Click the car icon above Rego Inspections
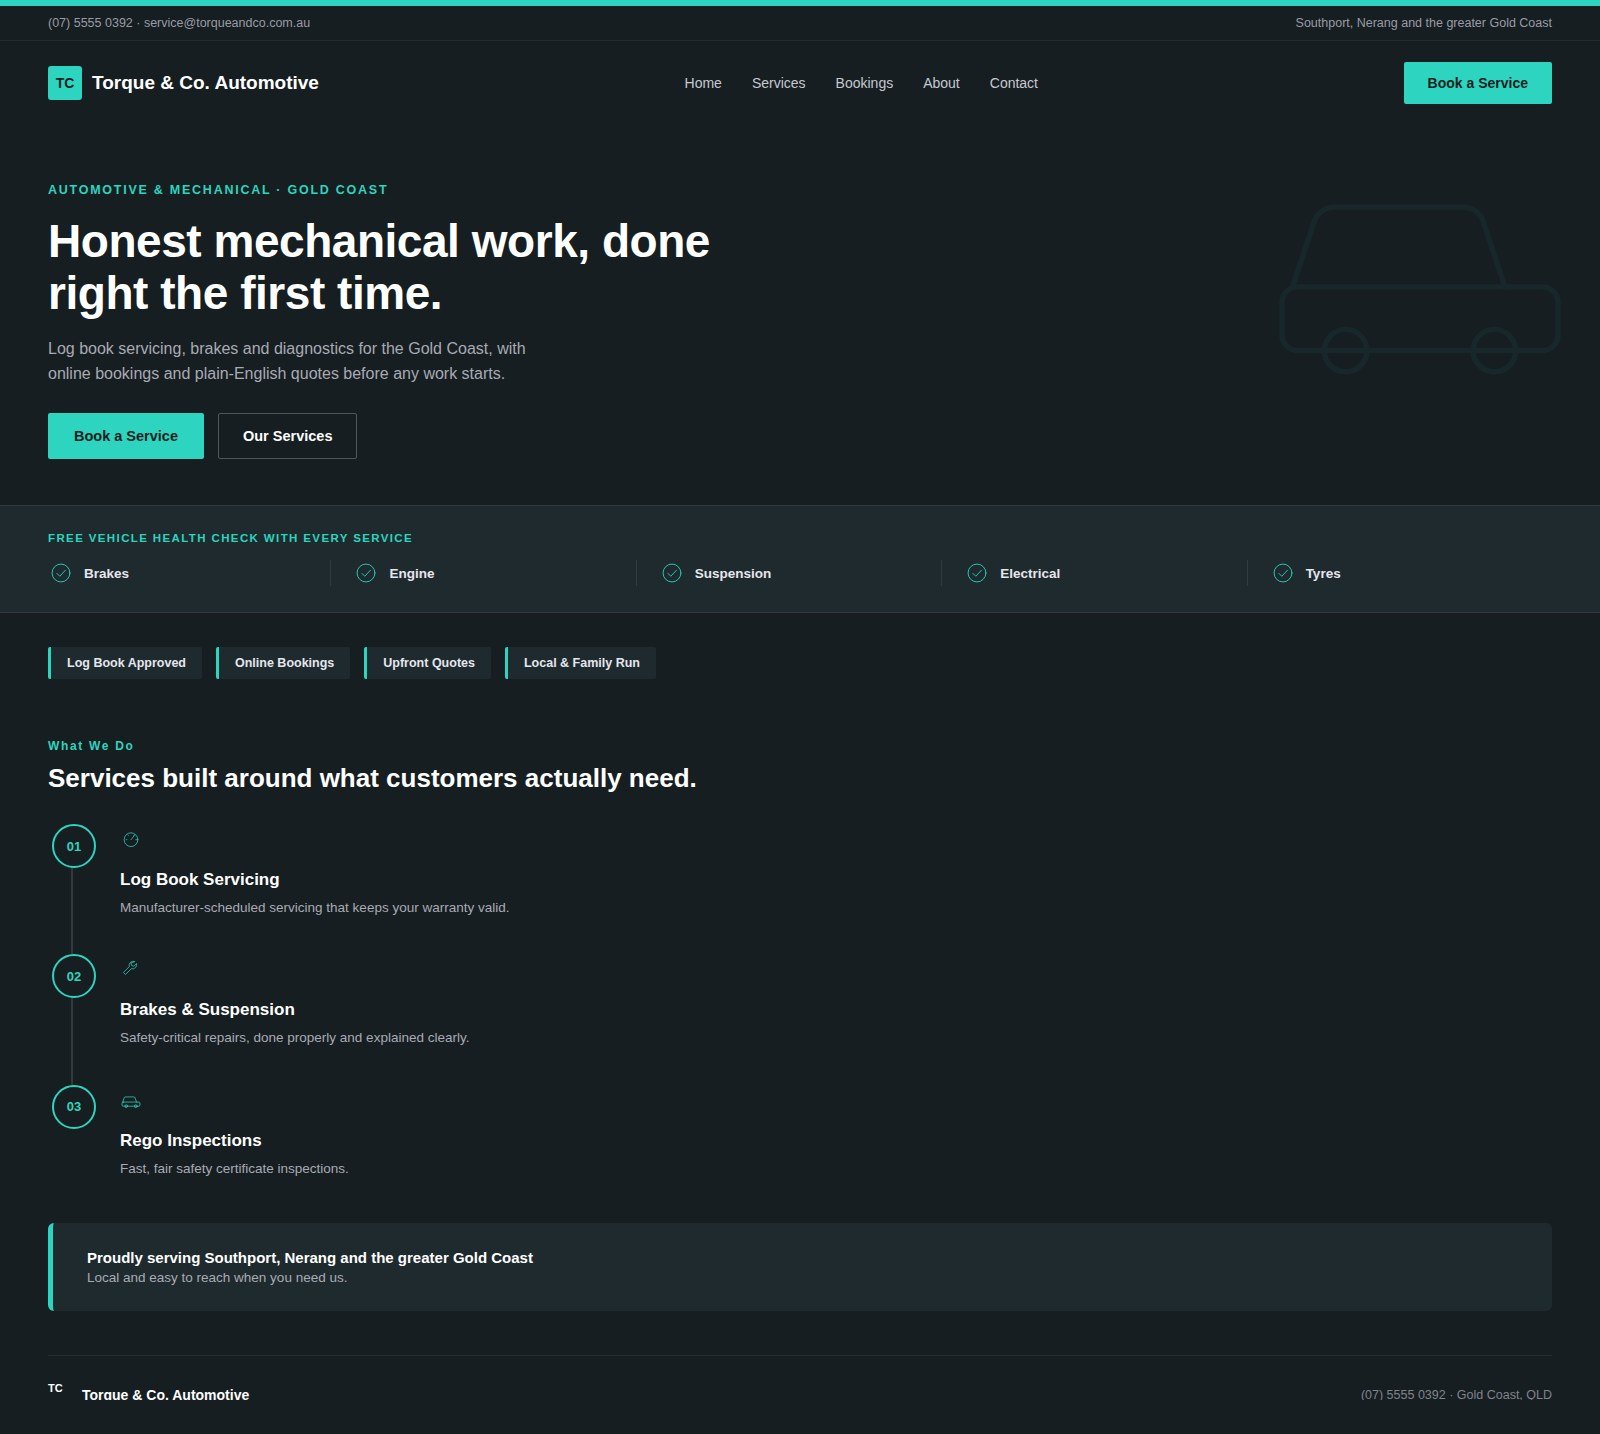 (x=131, y=1102)
